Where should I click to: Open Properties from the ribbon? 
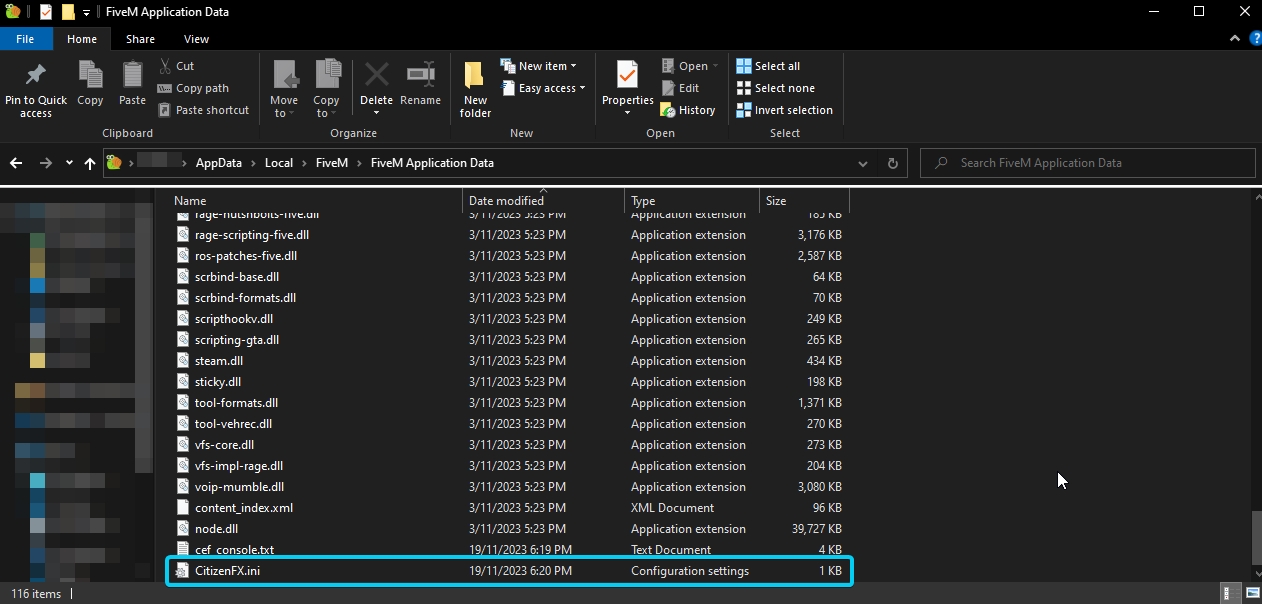tap(627, 76)
